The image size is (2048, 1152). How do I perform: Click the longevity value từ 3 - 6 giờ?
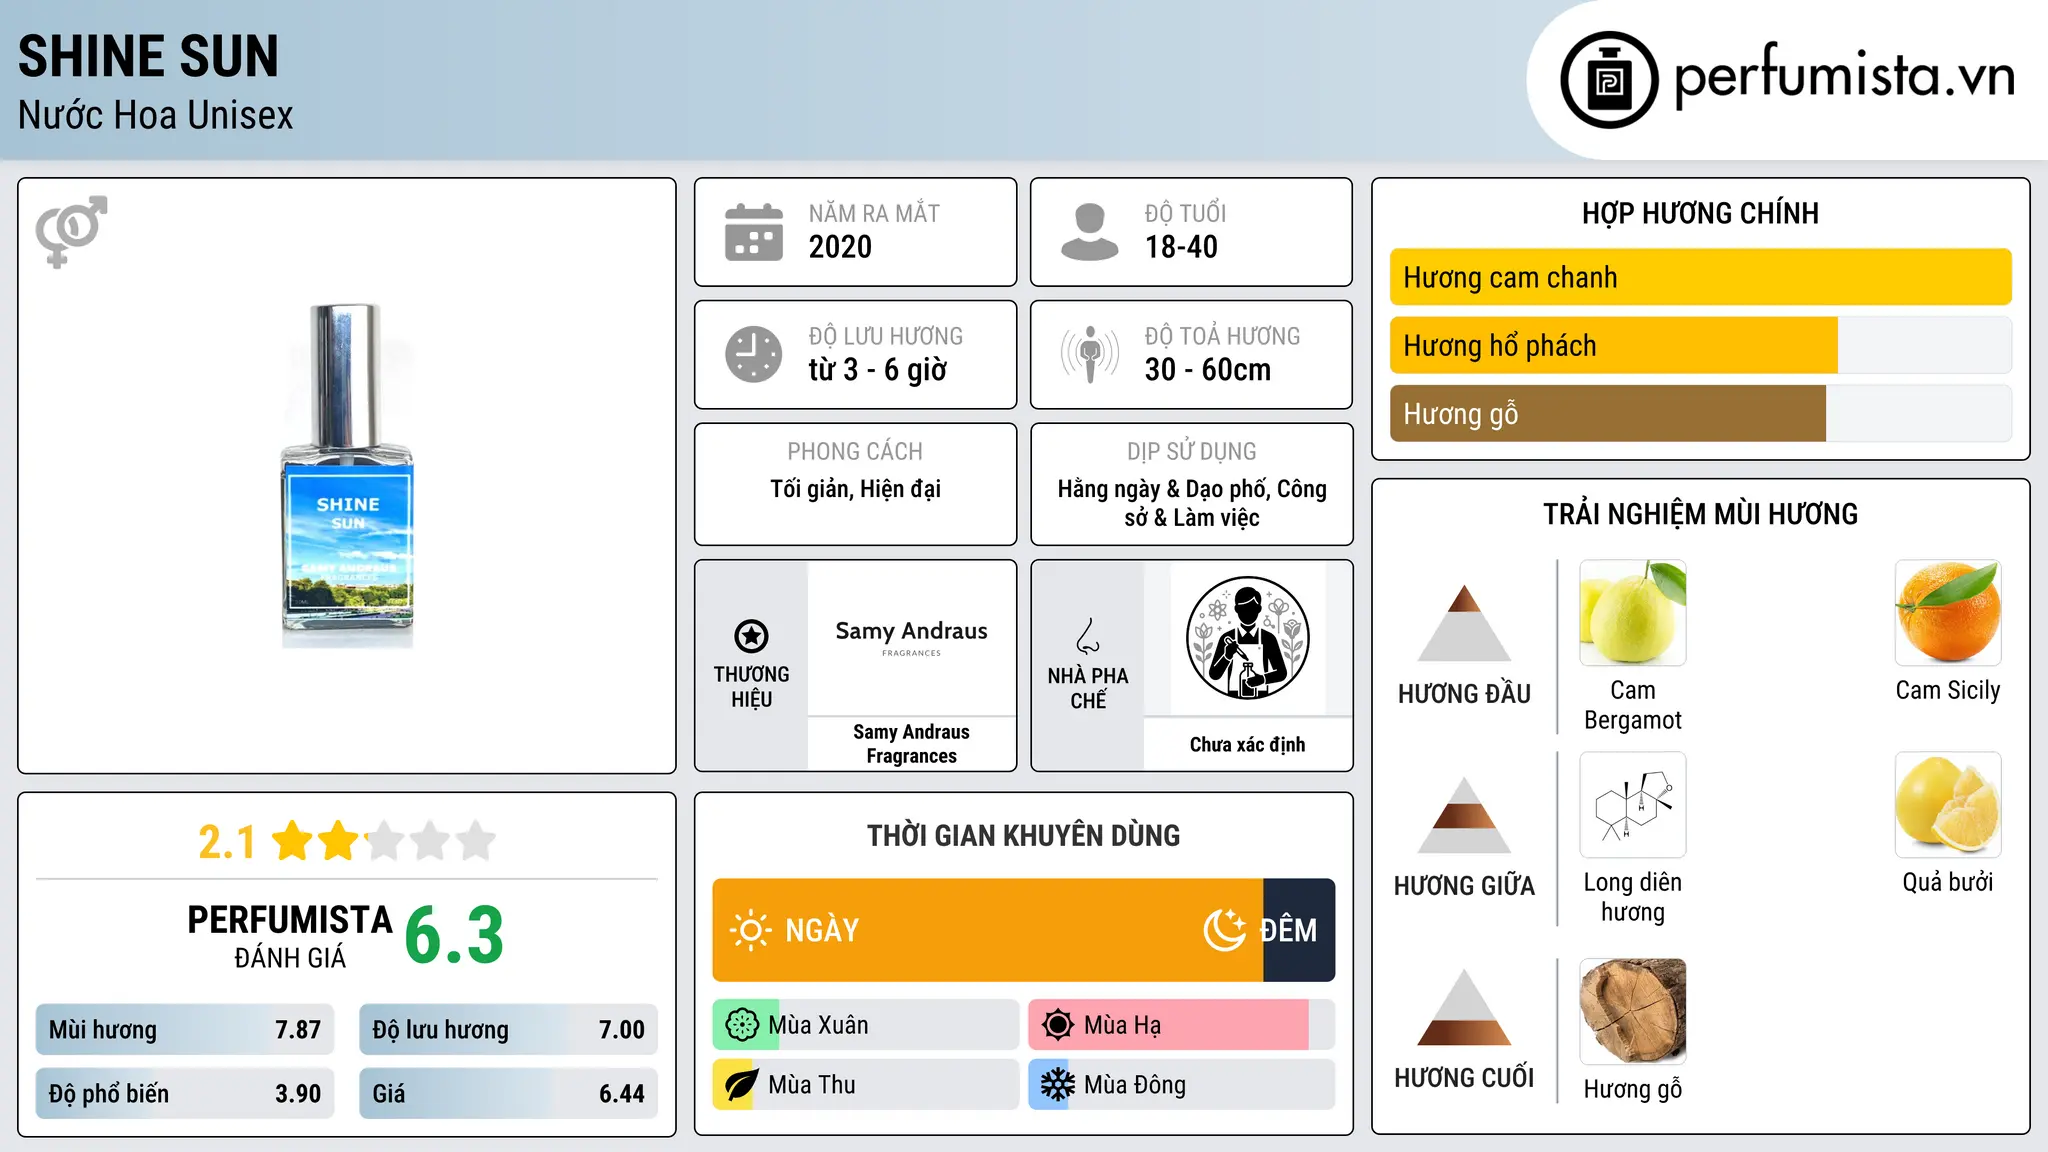pos(877,370)
